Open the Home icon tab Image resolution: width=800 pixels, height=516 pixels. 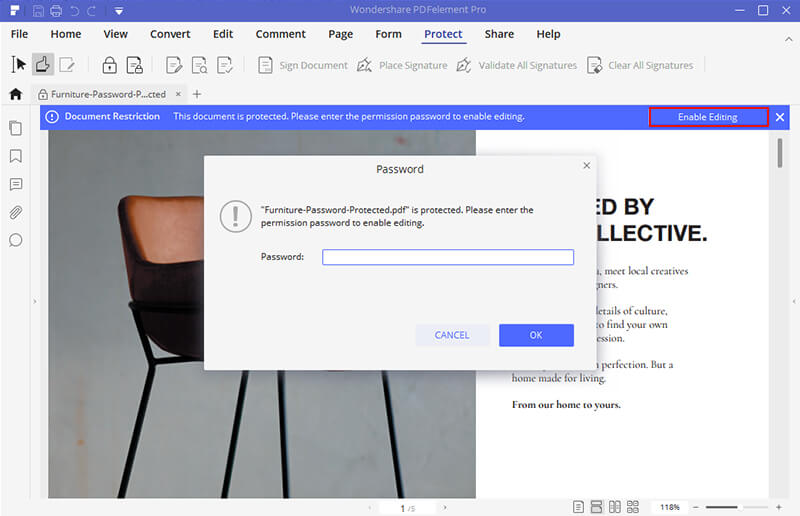15,94
